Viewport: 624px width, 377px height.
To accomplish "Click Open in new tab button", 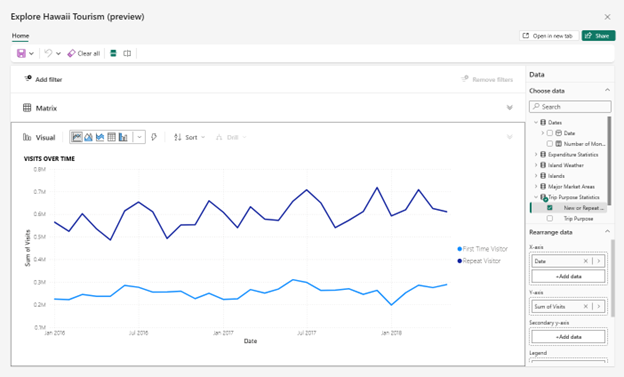I will (x=548, y=36).
